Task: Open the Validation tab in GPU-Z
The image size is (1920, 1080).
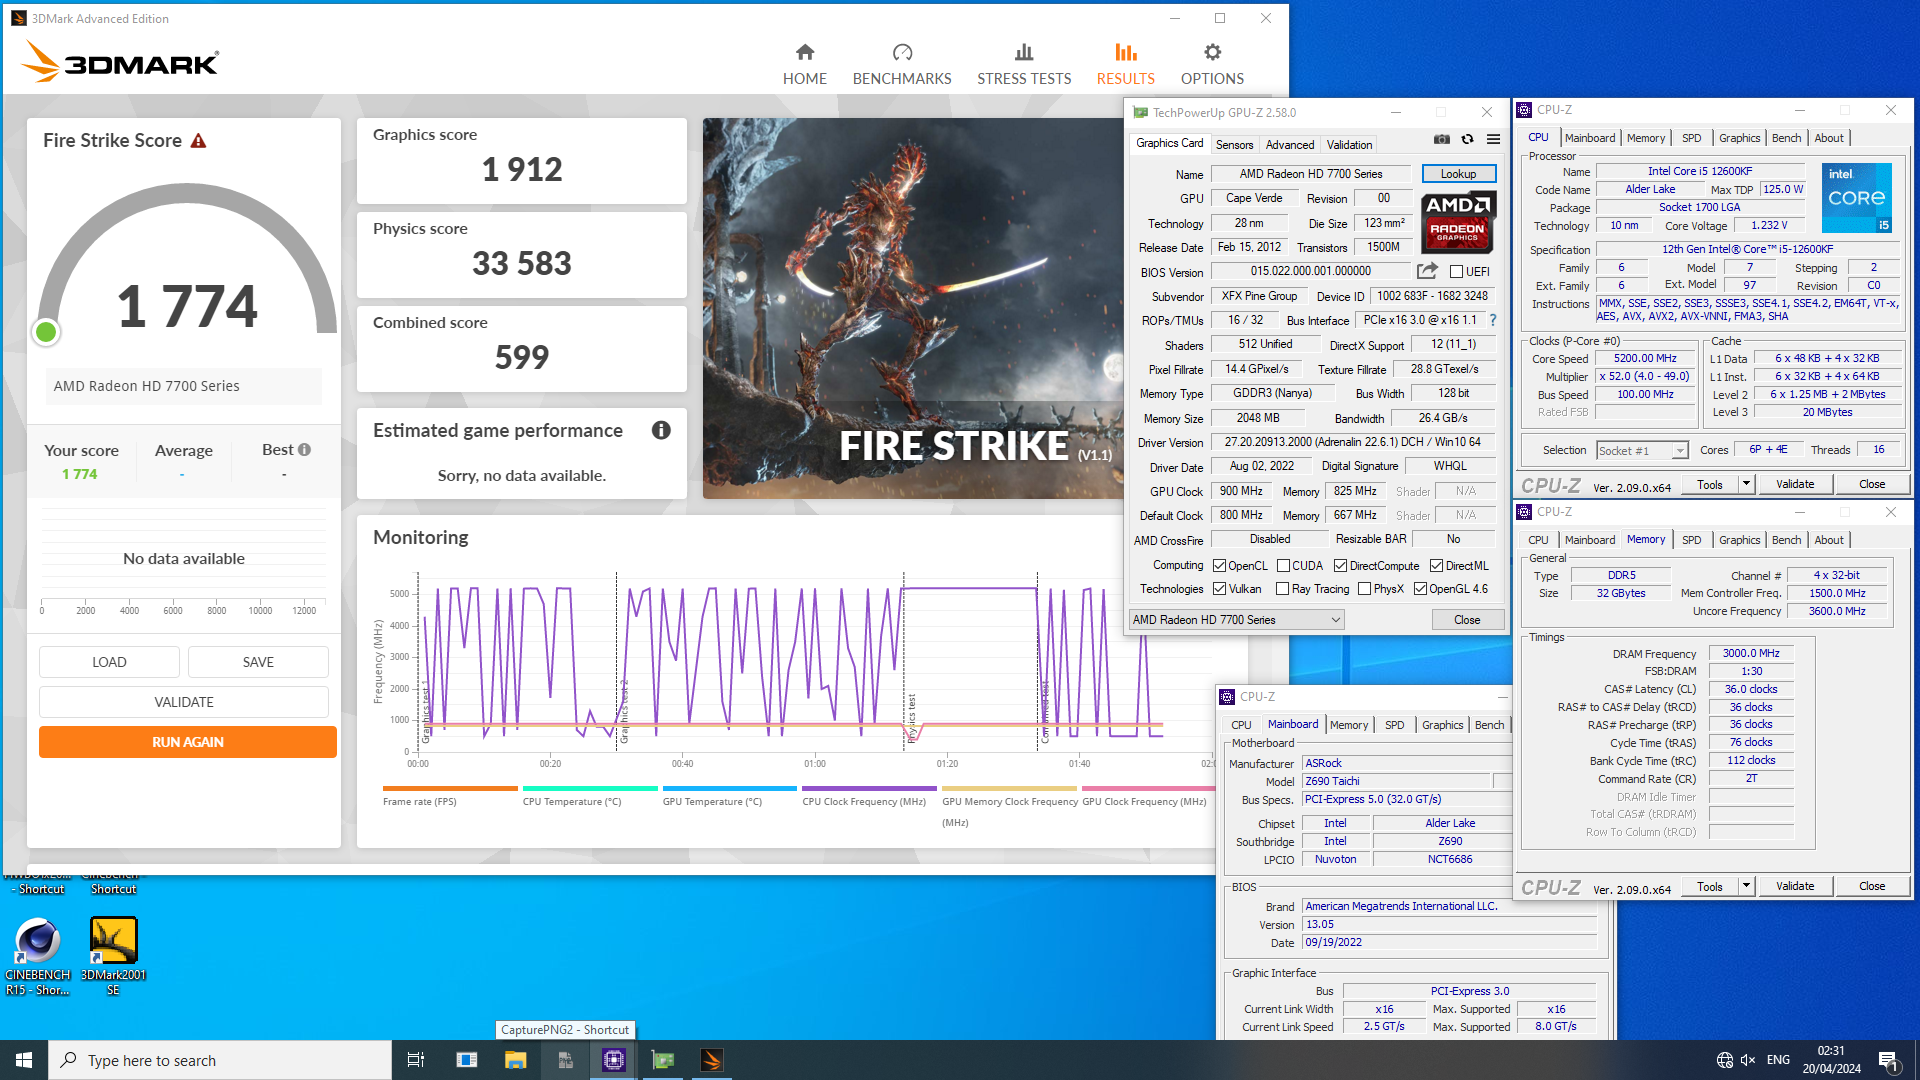Action: point(1349,145)
